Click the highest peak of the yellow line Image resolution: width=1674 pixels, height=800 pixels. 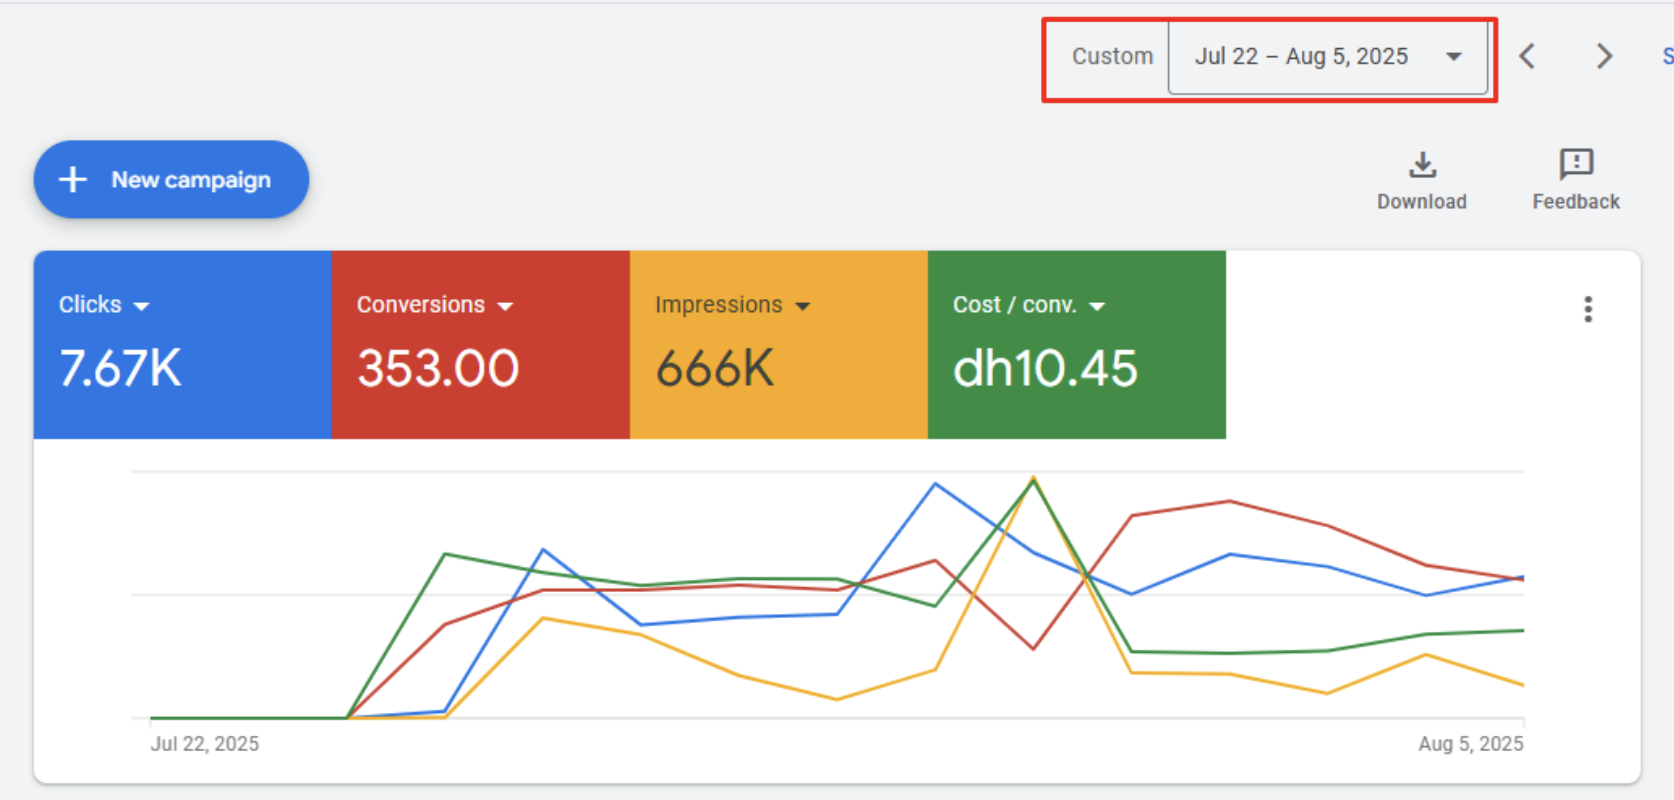click(x=1033, y=478)
